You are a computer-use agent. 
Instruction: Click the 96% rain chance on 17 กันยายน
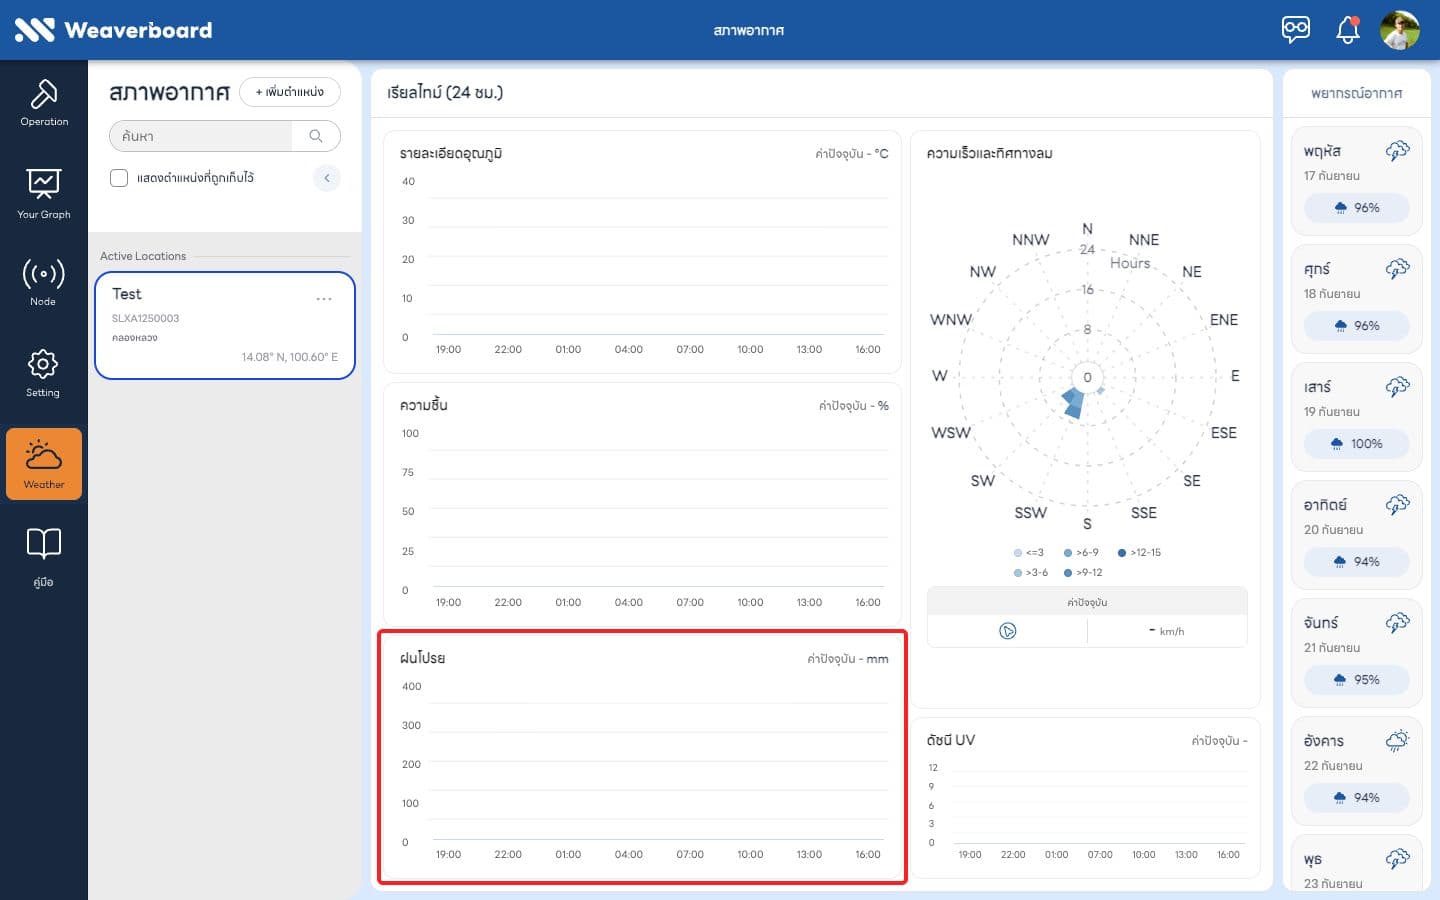click(x=1357, y=208)
